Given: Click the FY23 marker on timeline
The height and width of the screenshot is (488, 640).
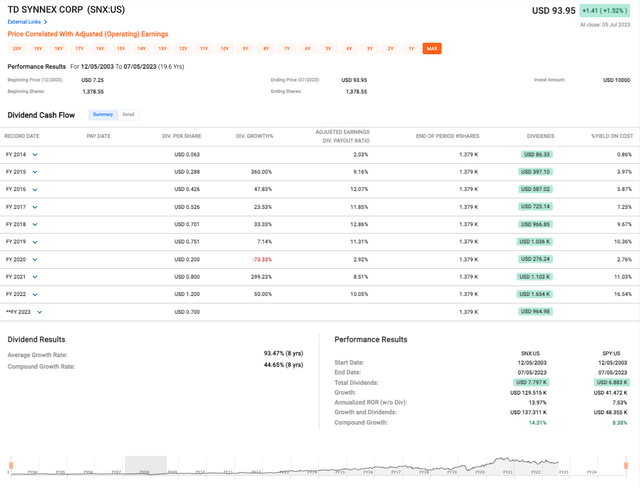Looking at the screenshot, I should click(563, 472).
